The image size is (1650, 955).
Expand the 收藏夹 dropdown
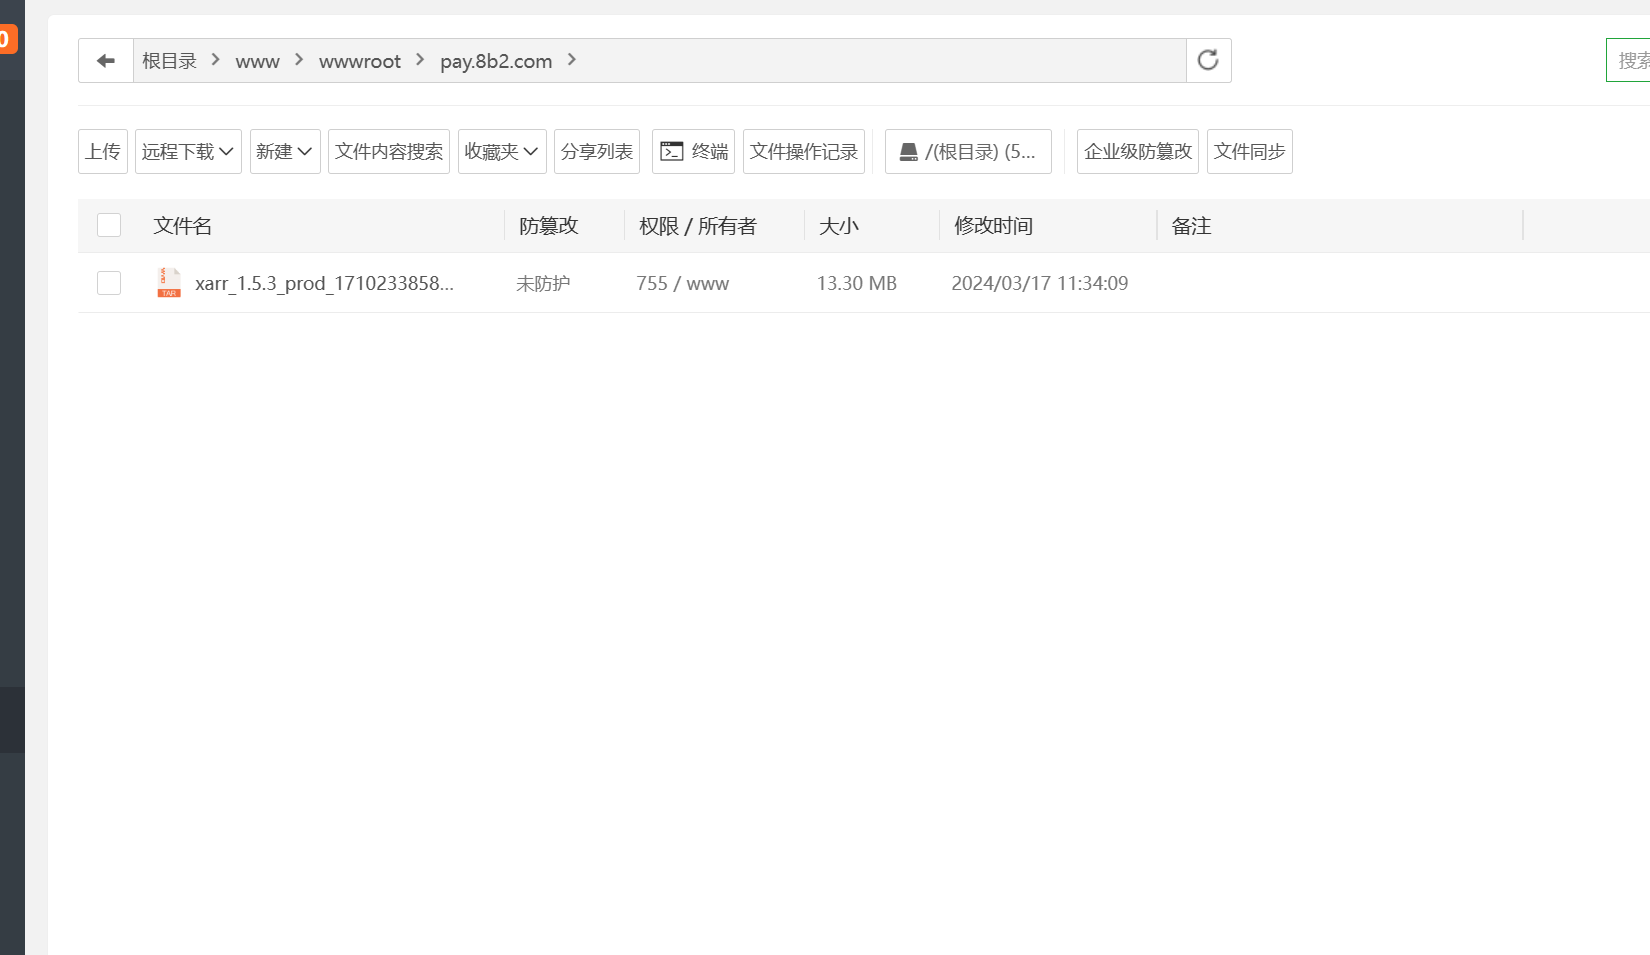(x=501, y=151)
